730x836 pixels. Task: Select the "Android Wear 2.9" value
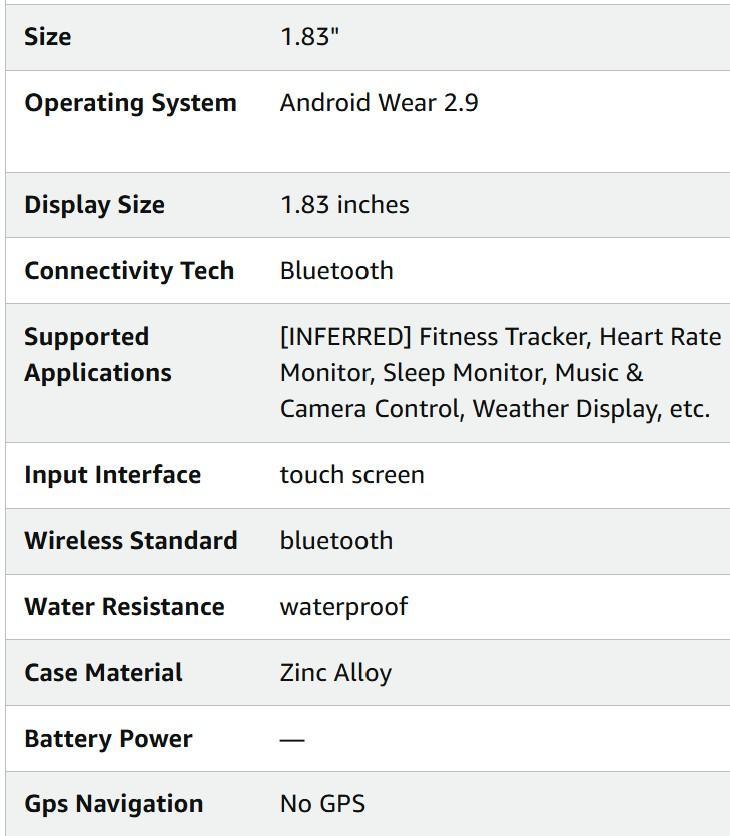379,103
